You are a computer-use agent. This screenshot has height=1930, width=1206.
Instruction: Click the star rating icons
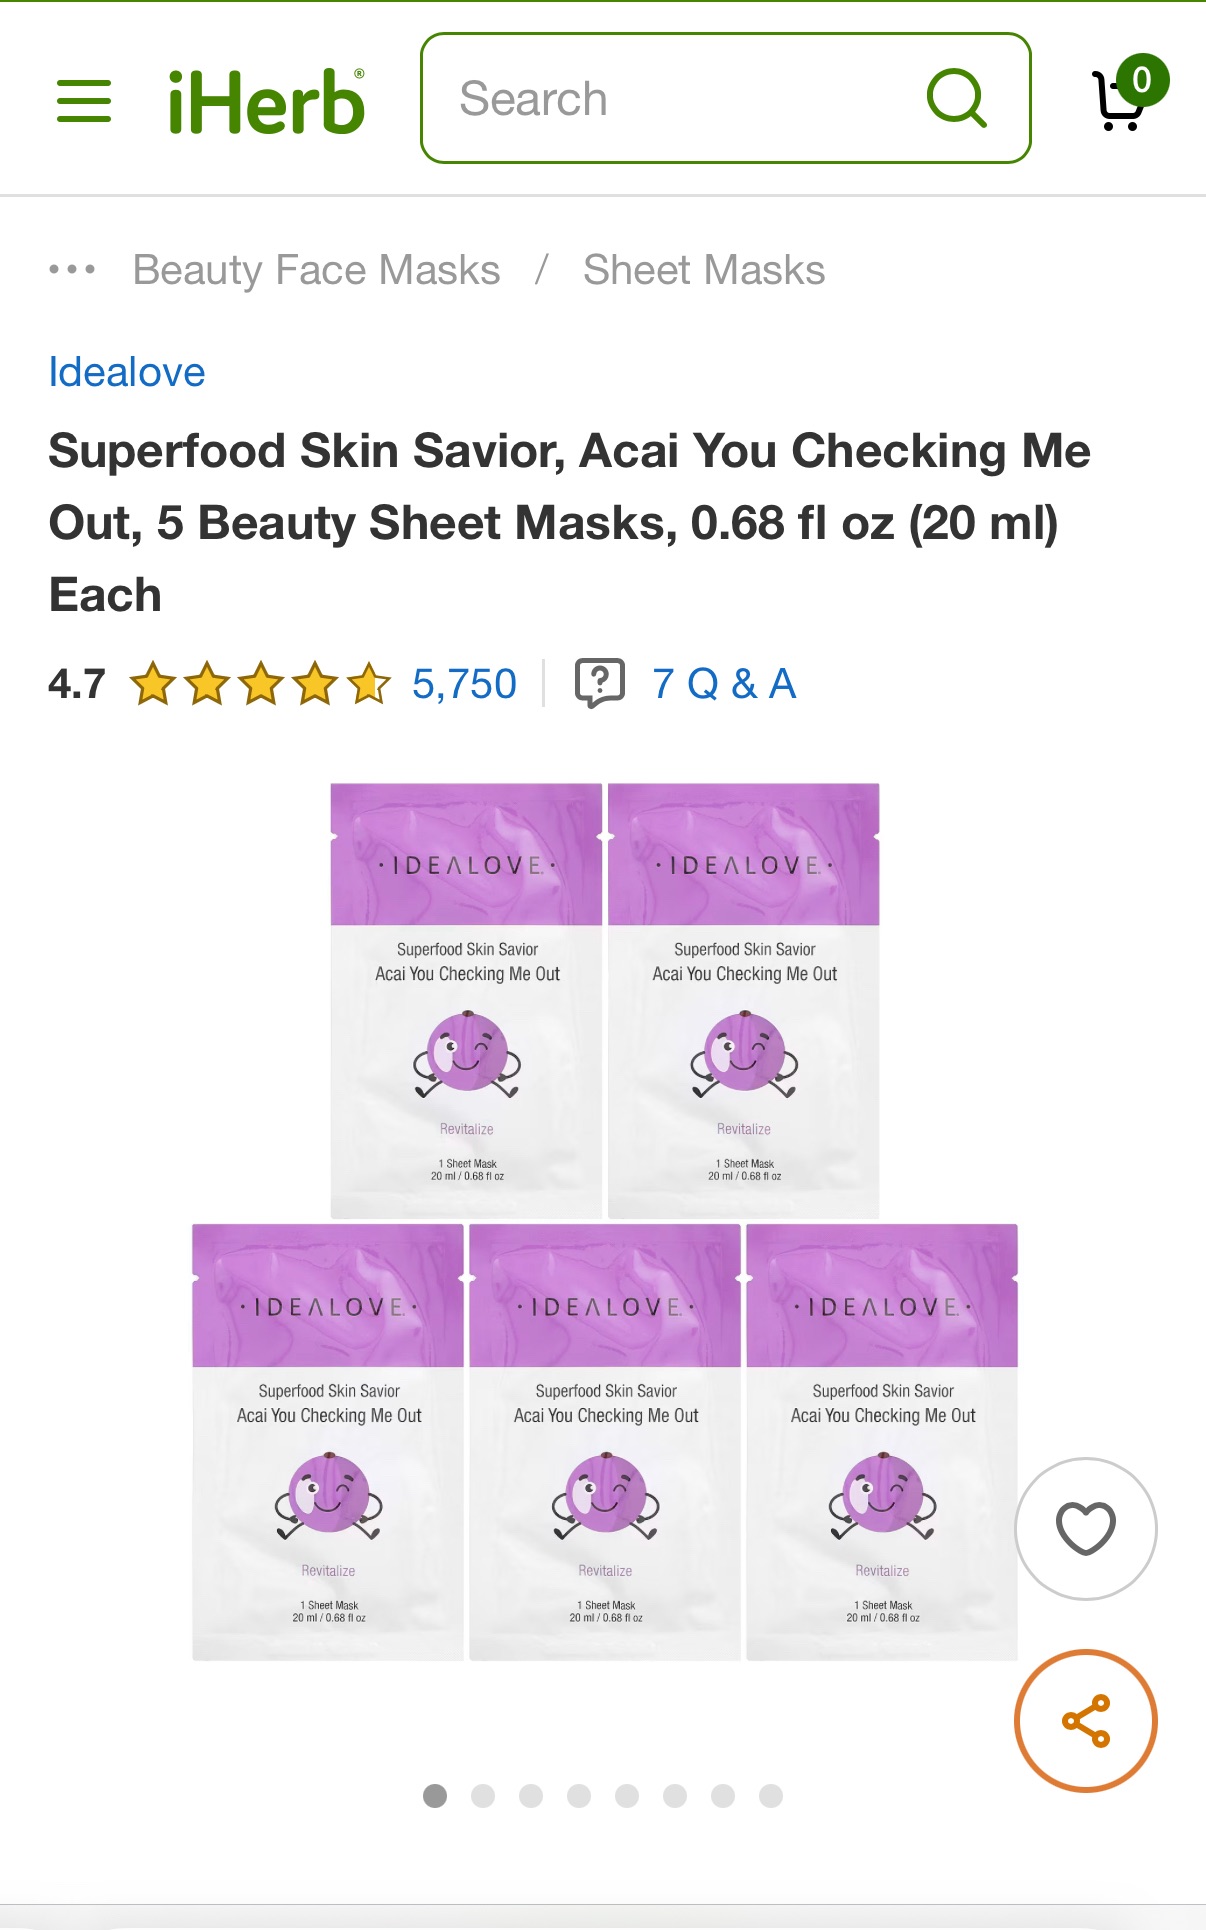pyautogui.click(x=260, y=684)
